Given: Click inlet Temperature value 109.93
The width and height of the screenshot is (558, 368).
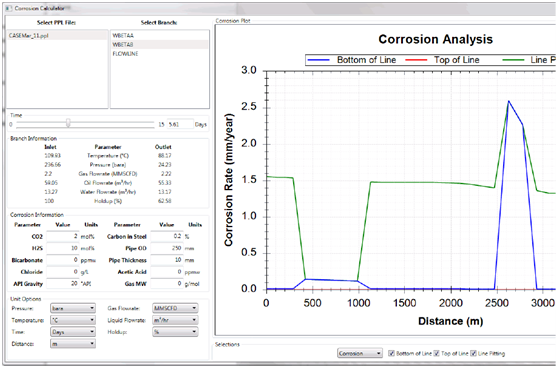Looking at the screenshot, I should point(53,156).
